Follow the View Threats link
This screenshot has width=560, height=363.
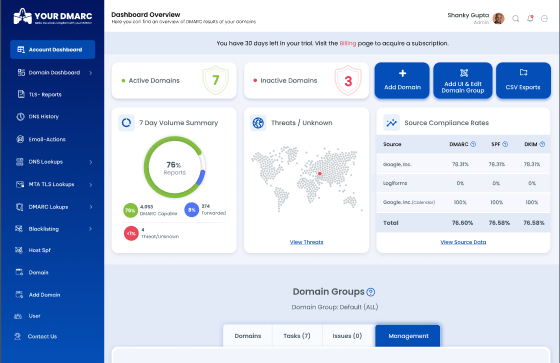[x=306, y=242]
